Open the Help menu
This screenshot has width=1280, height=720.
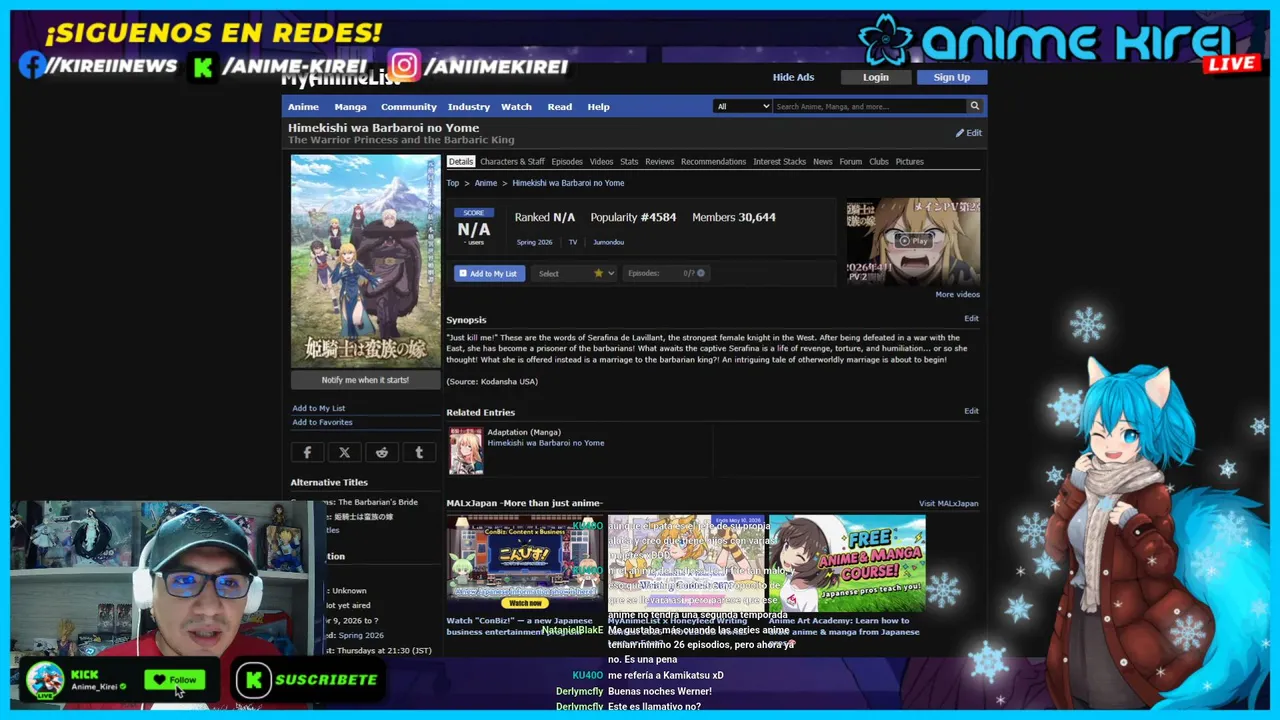click(x=598, y=107)
